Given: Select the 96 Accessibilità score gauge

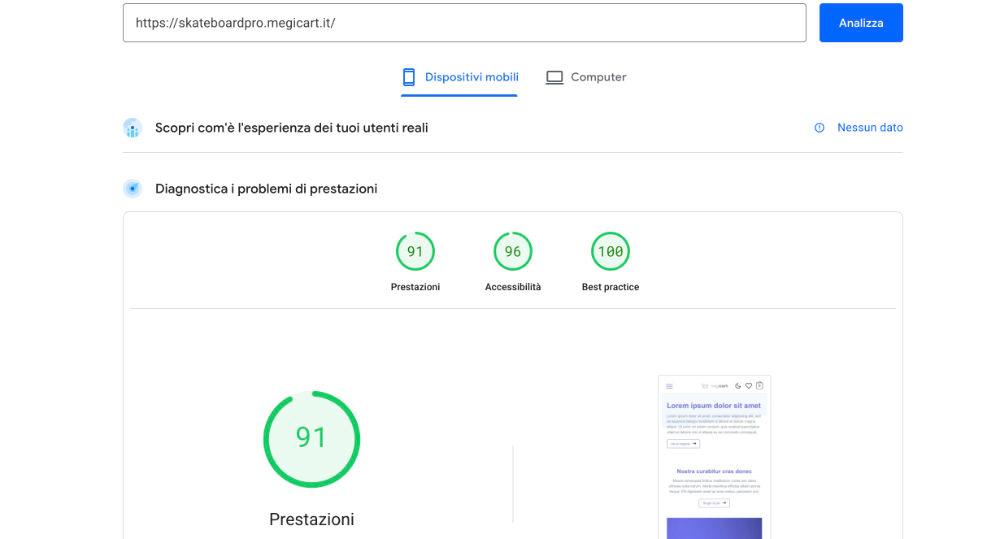Looking at the screenshot, I should tap(513, 251).
